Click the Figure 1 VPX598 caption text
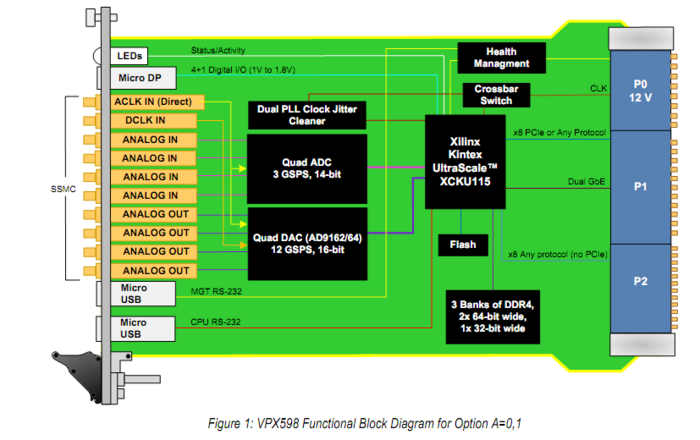This screenshot has height=440, width=700. pos(364,423)
